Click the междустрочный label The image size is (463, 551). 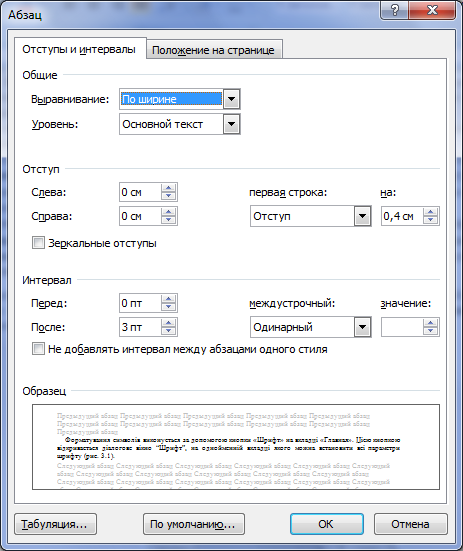pos(292,303)
